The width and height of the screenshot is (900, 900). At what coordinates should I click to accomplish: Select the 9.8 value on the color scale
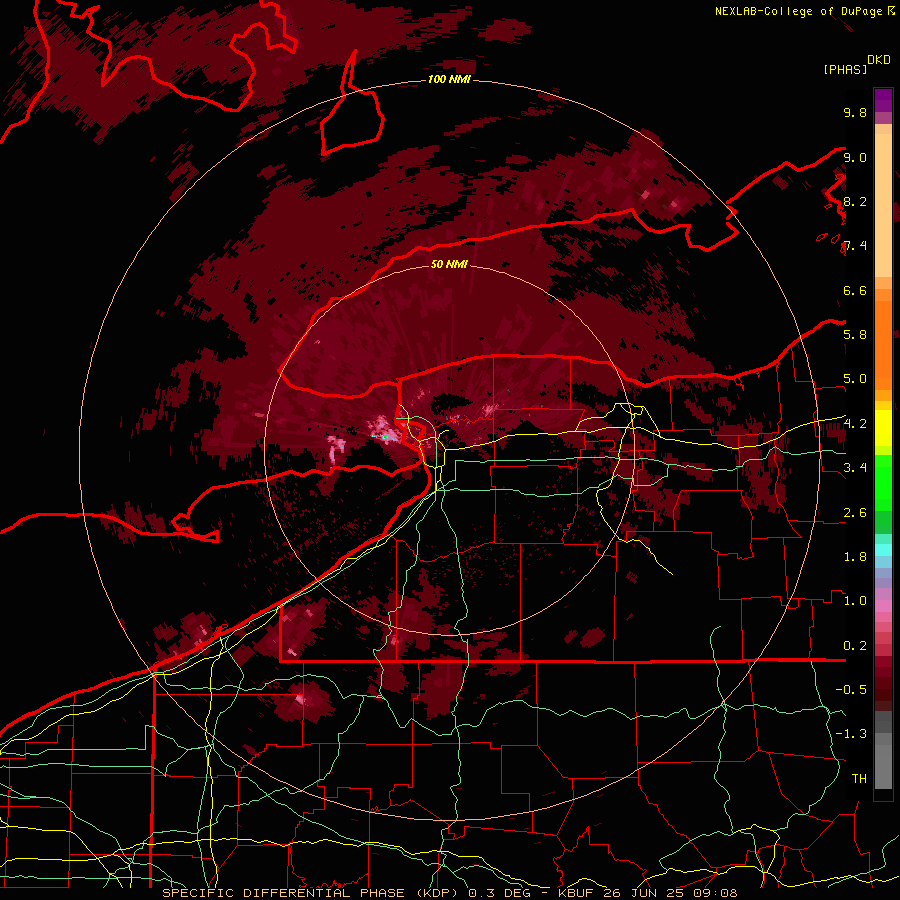[x=855, y=112]
